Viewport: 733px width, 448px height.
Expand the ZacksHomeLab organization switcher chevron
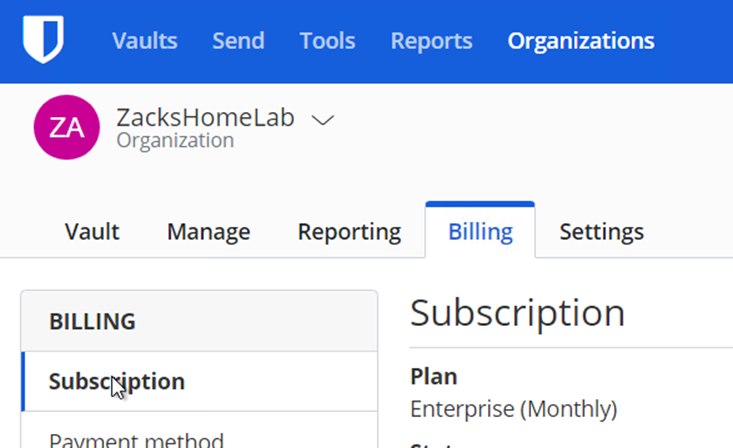coord(323,120)
